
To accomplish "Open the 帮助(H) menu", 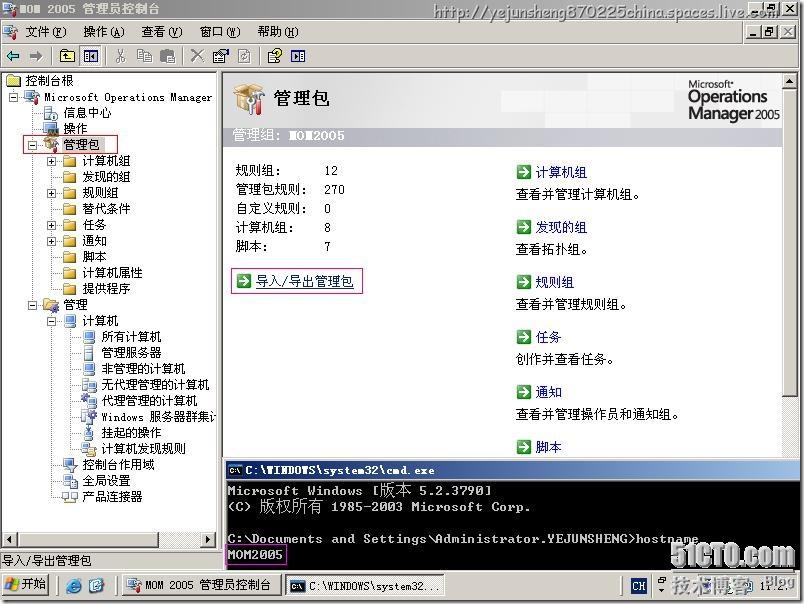I will coord(278,32).
